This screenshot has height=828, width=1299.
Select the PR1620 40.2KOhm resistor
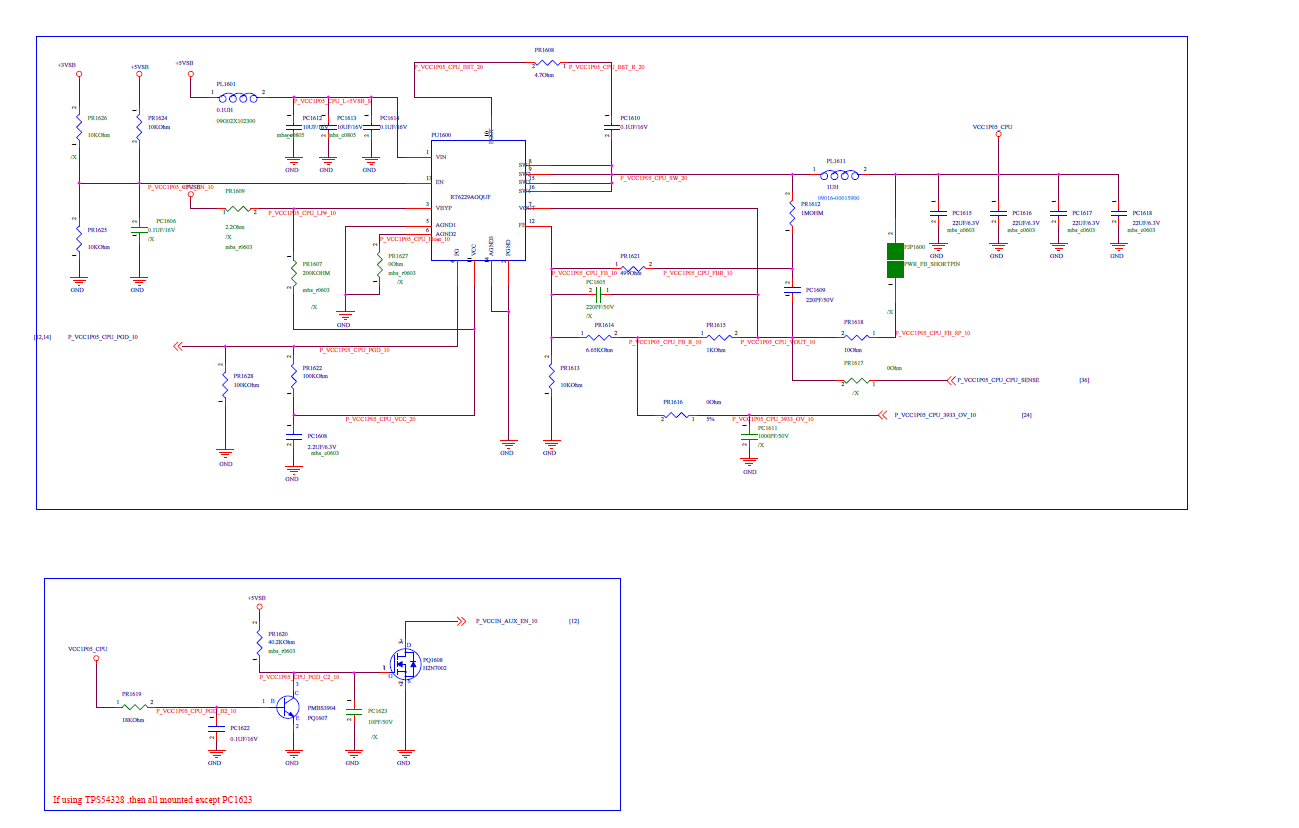coord(258,639)
